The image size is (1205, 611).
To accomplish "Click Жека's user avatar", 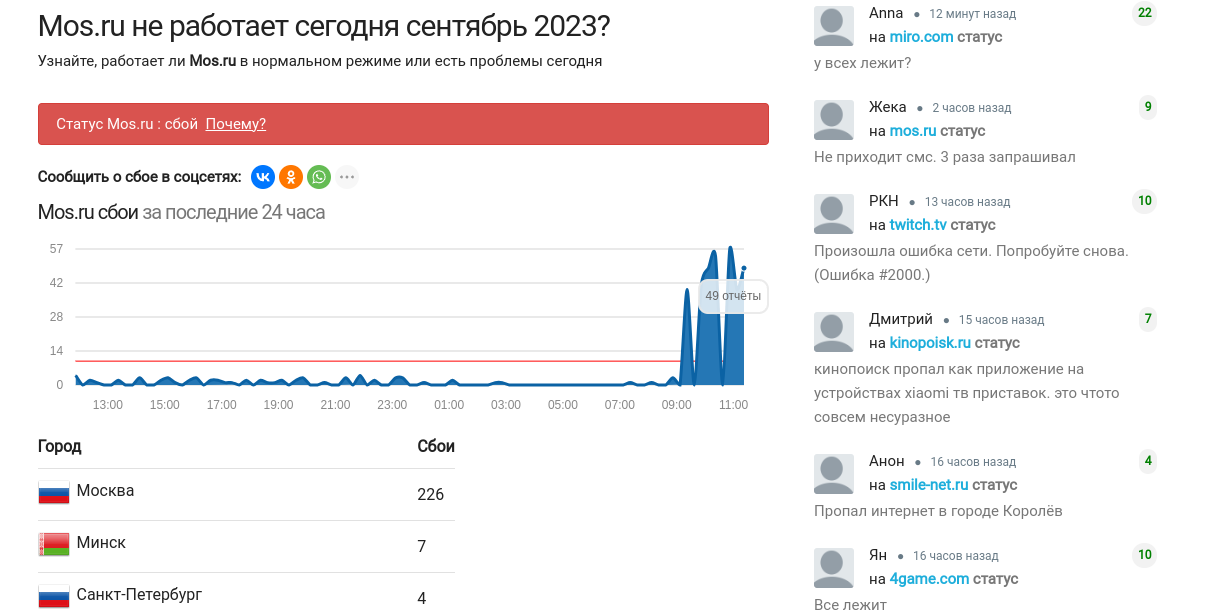I will pos(834,120).
